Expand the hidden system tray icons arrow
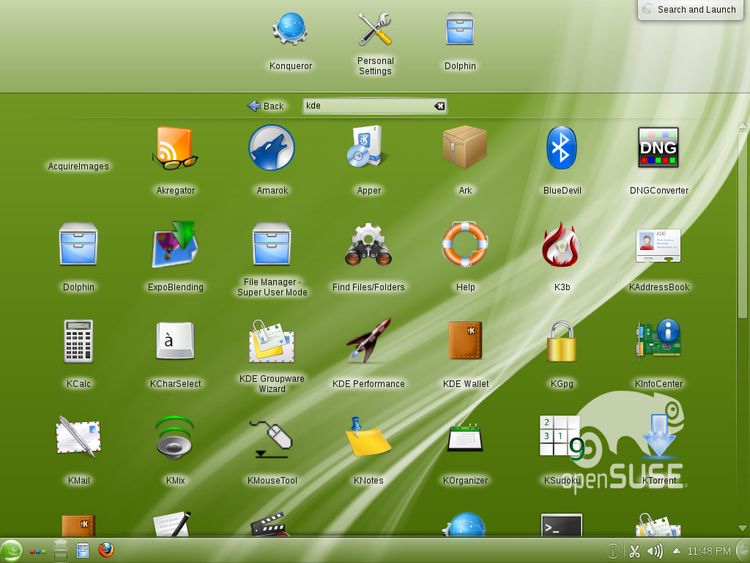 (677, 551)
